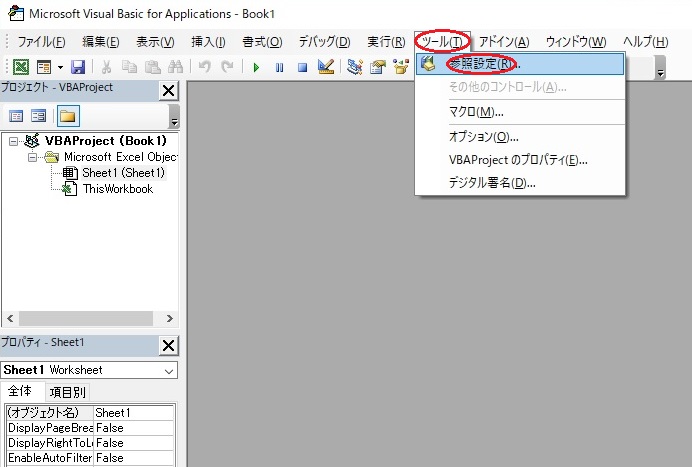Viewport: 692px width, 467px height.
Task: Save Book1 with floppy icon
Action: point(78,67)
